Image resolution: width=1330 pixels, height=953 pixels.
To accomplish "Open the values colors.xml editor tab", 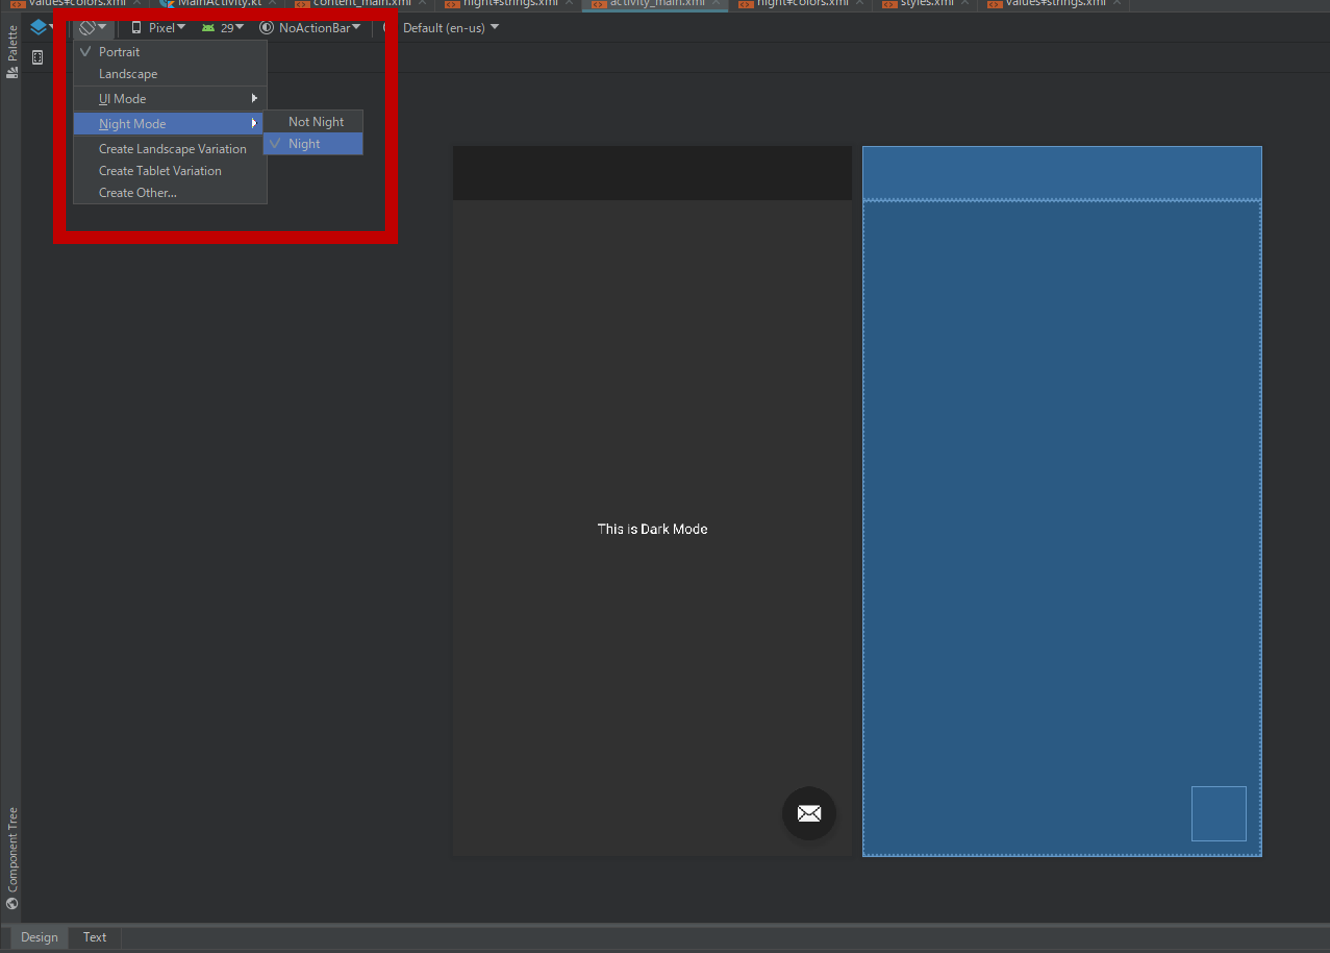I will tap(76, 4).
